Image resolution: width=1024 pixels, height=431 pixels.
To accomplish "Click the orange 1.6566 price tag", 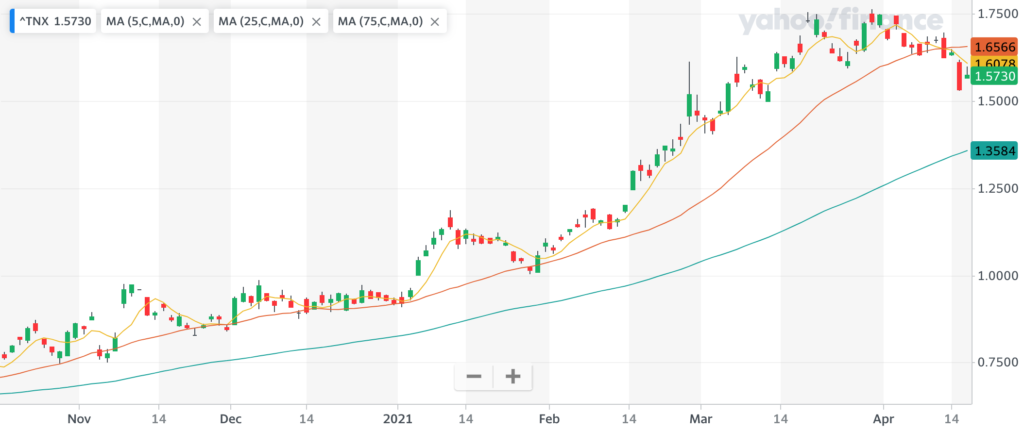I will [x=995, y=47].
